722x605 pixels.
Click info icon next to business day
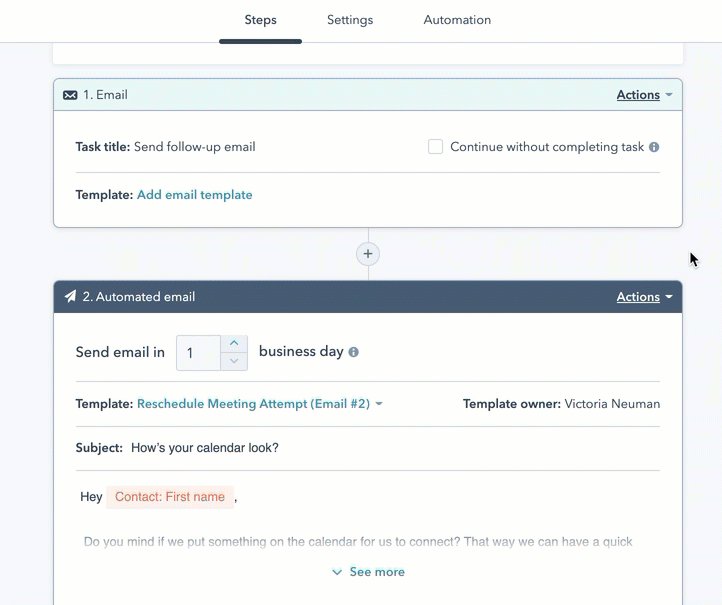[x=353, y=352]
